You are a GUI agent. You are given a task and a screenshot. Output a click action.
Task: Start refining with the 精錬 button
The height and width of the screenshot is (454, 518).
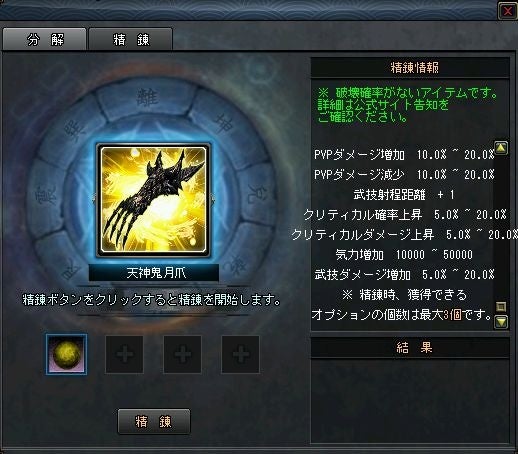pyautogui.click(x=154, y=422)
